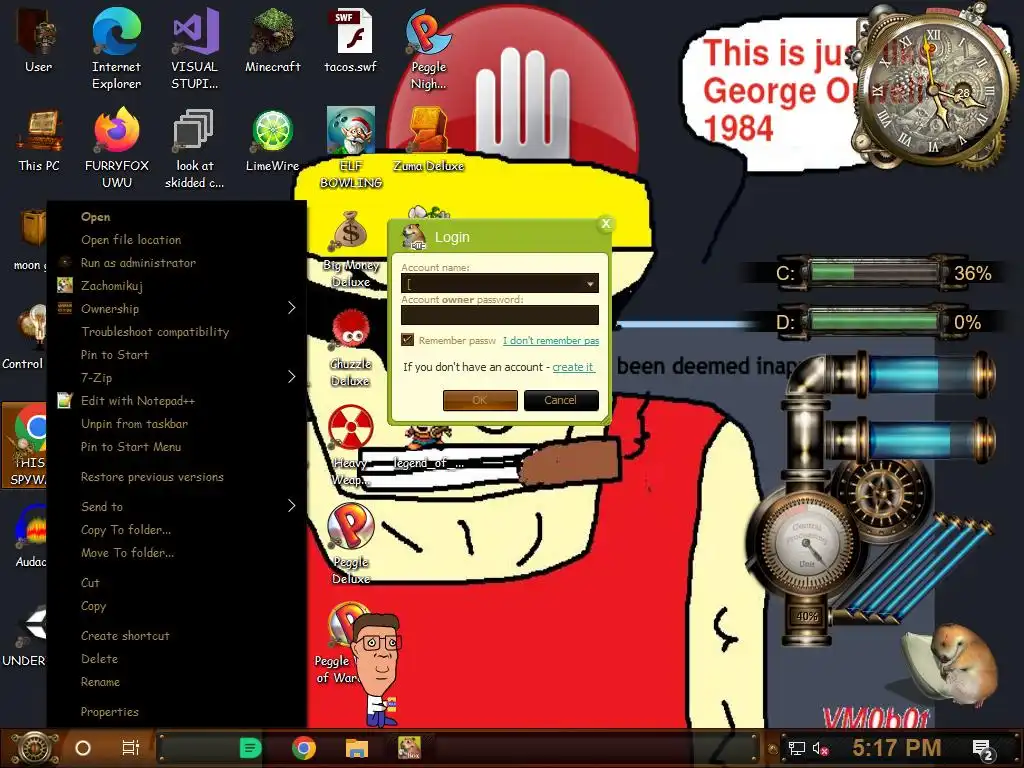The width and height of the screenshot is (1024, 768).
Task: Select the tacos.swf file icon
Action: 351,39
